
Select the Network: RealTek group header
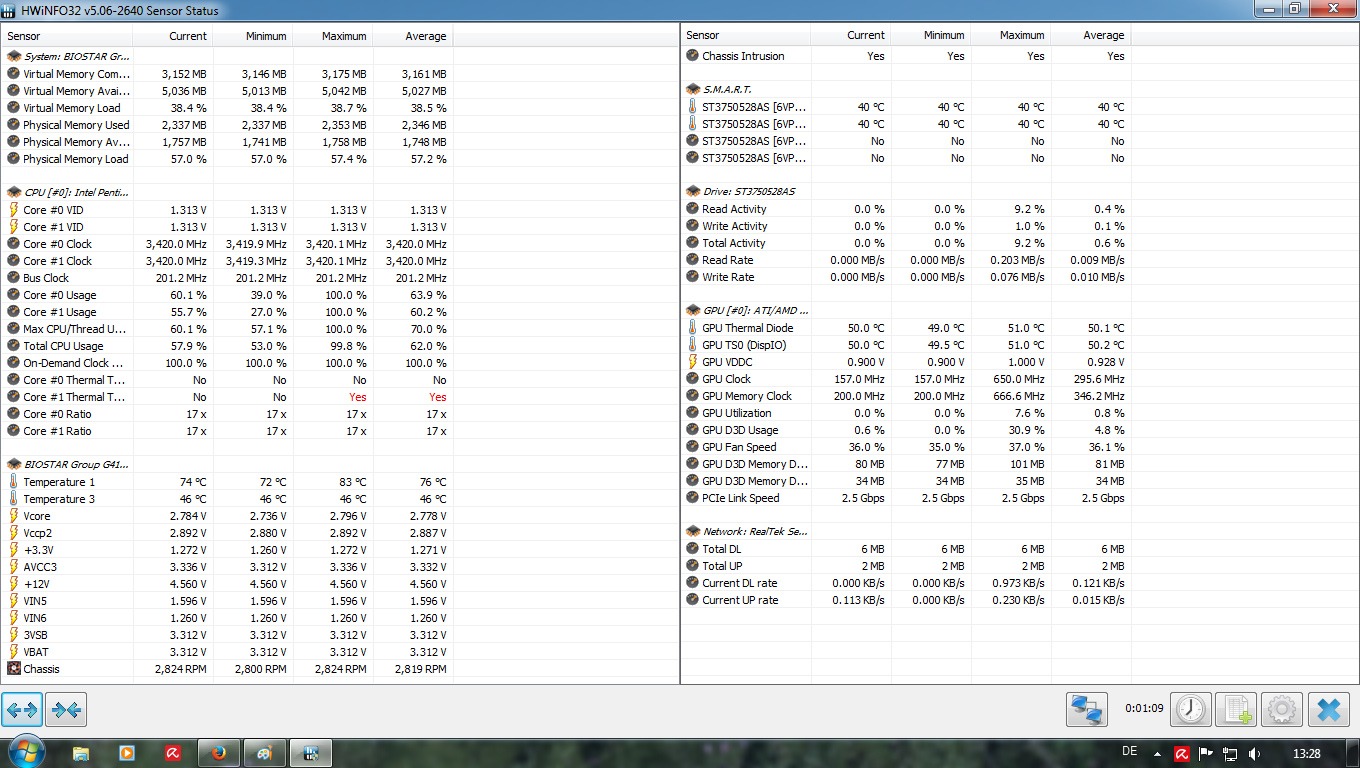[x=906, y=532]
